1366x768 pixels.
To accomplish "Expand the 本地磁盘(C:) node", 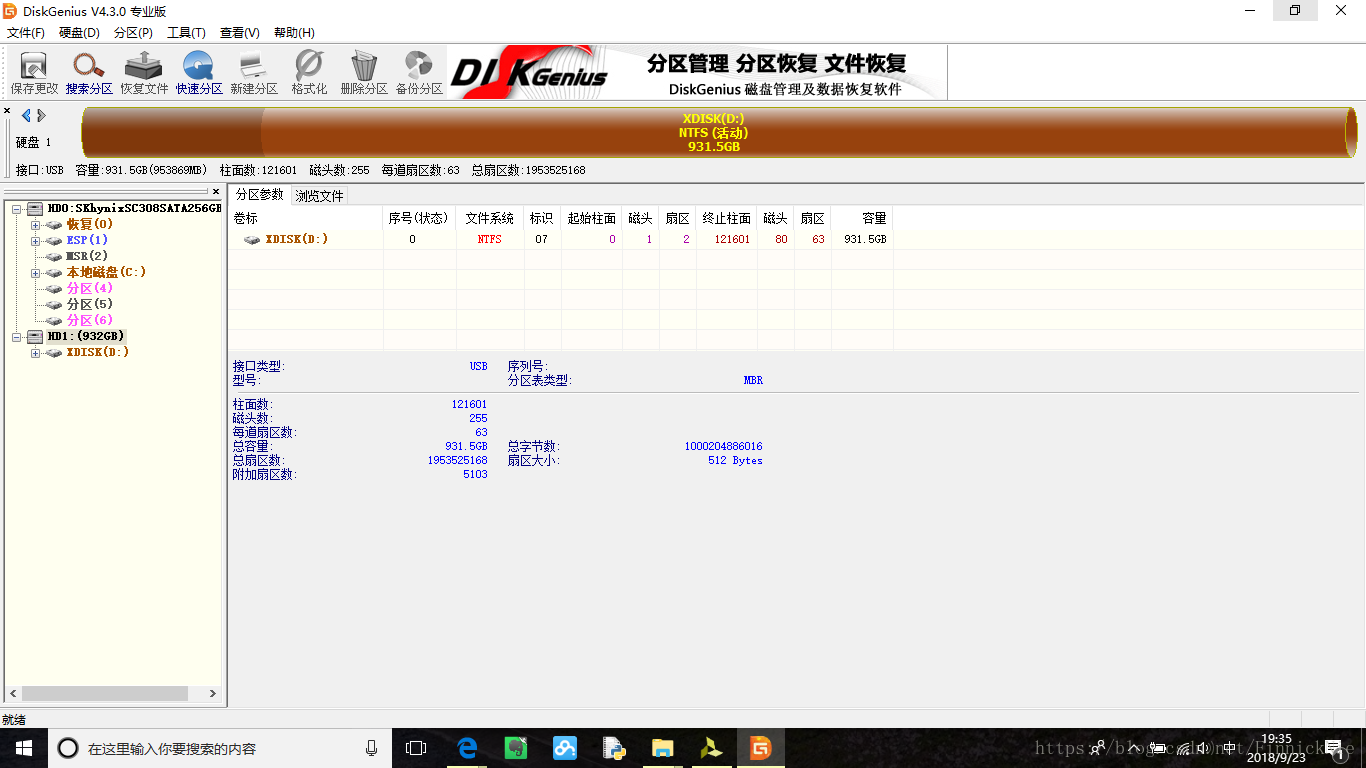I will (35, 273).
